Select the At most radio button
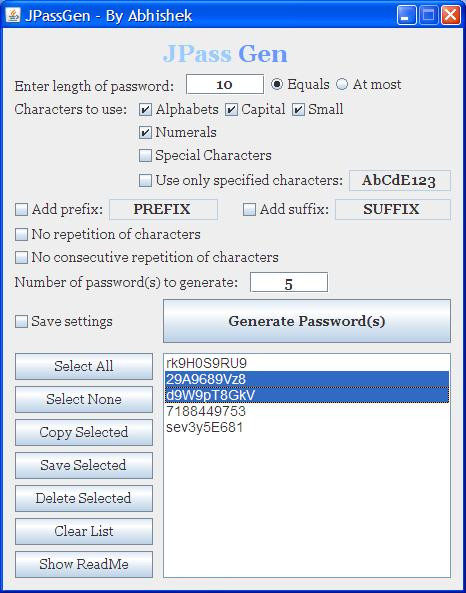 (342, 84)
